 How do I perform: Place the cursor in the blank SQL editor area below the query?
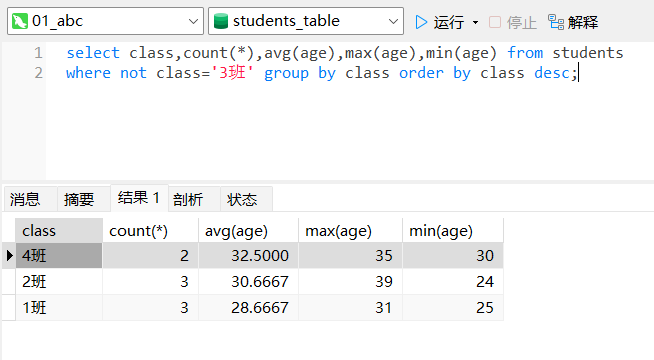350,131
